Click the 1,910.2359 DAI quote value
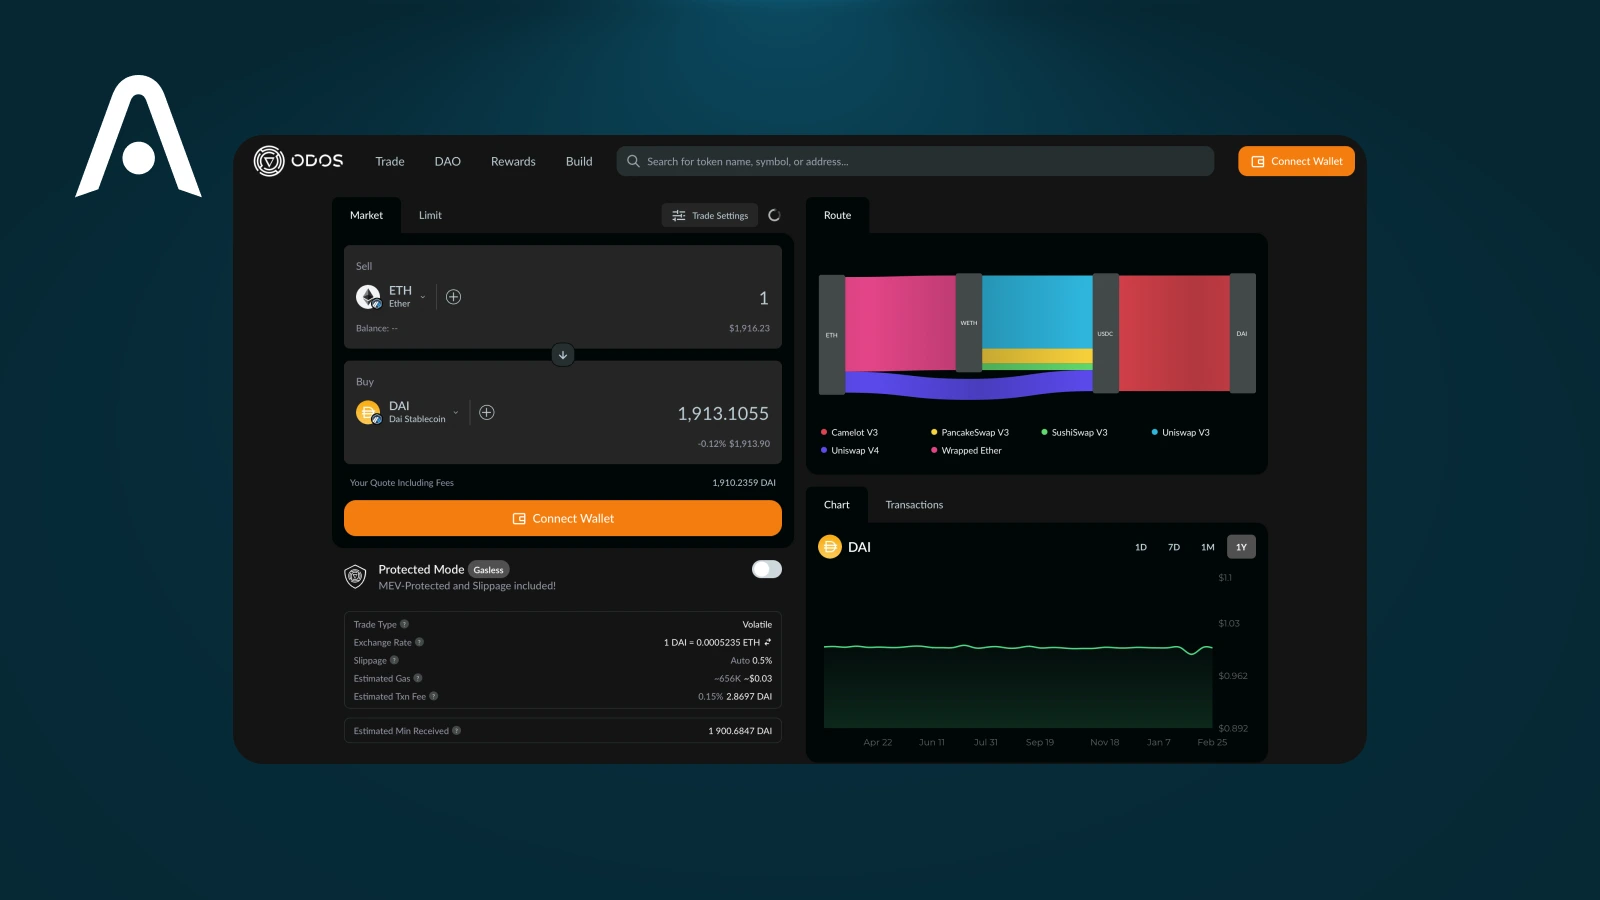Image resolution: width=1600 pixels, height=900 pixels. coord(744,482)
